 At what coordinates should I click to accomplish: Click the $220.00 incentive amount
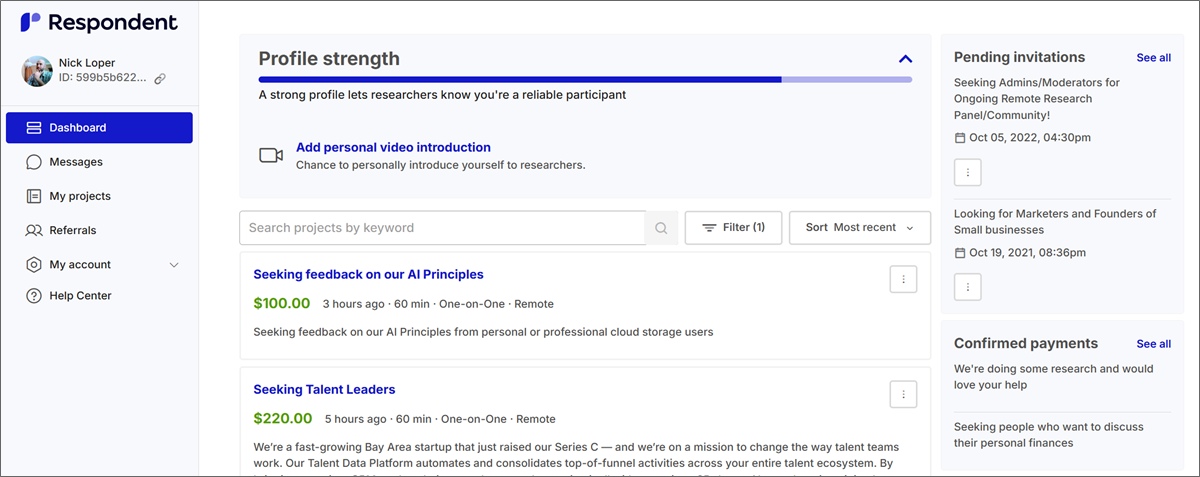point(283,418)
